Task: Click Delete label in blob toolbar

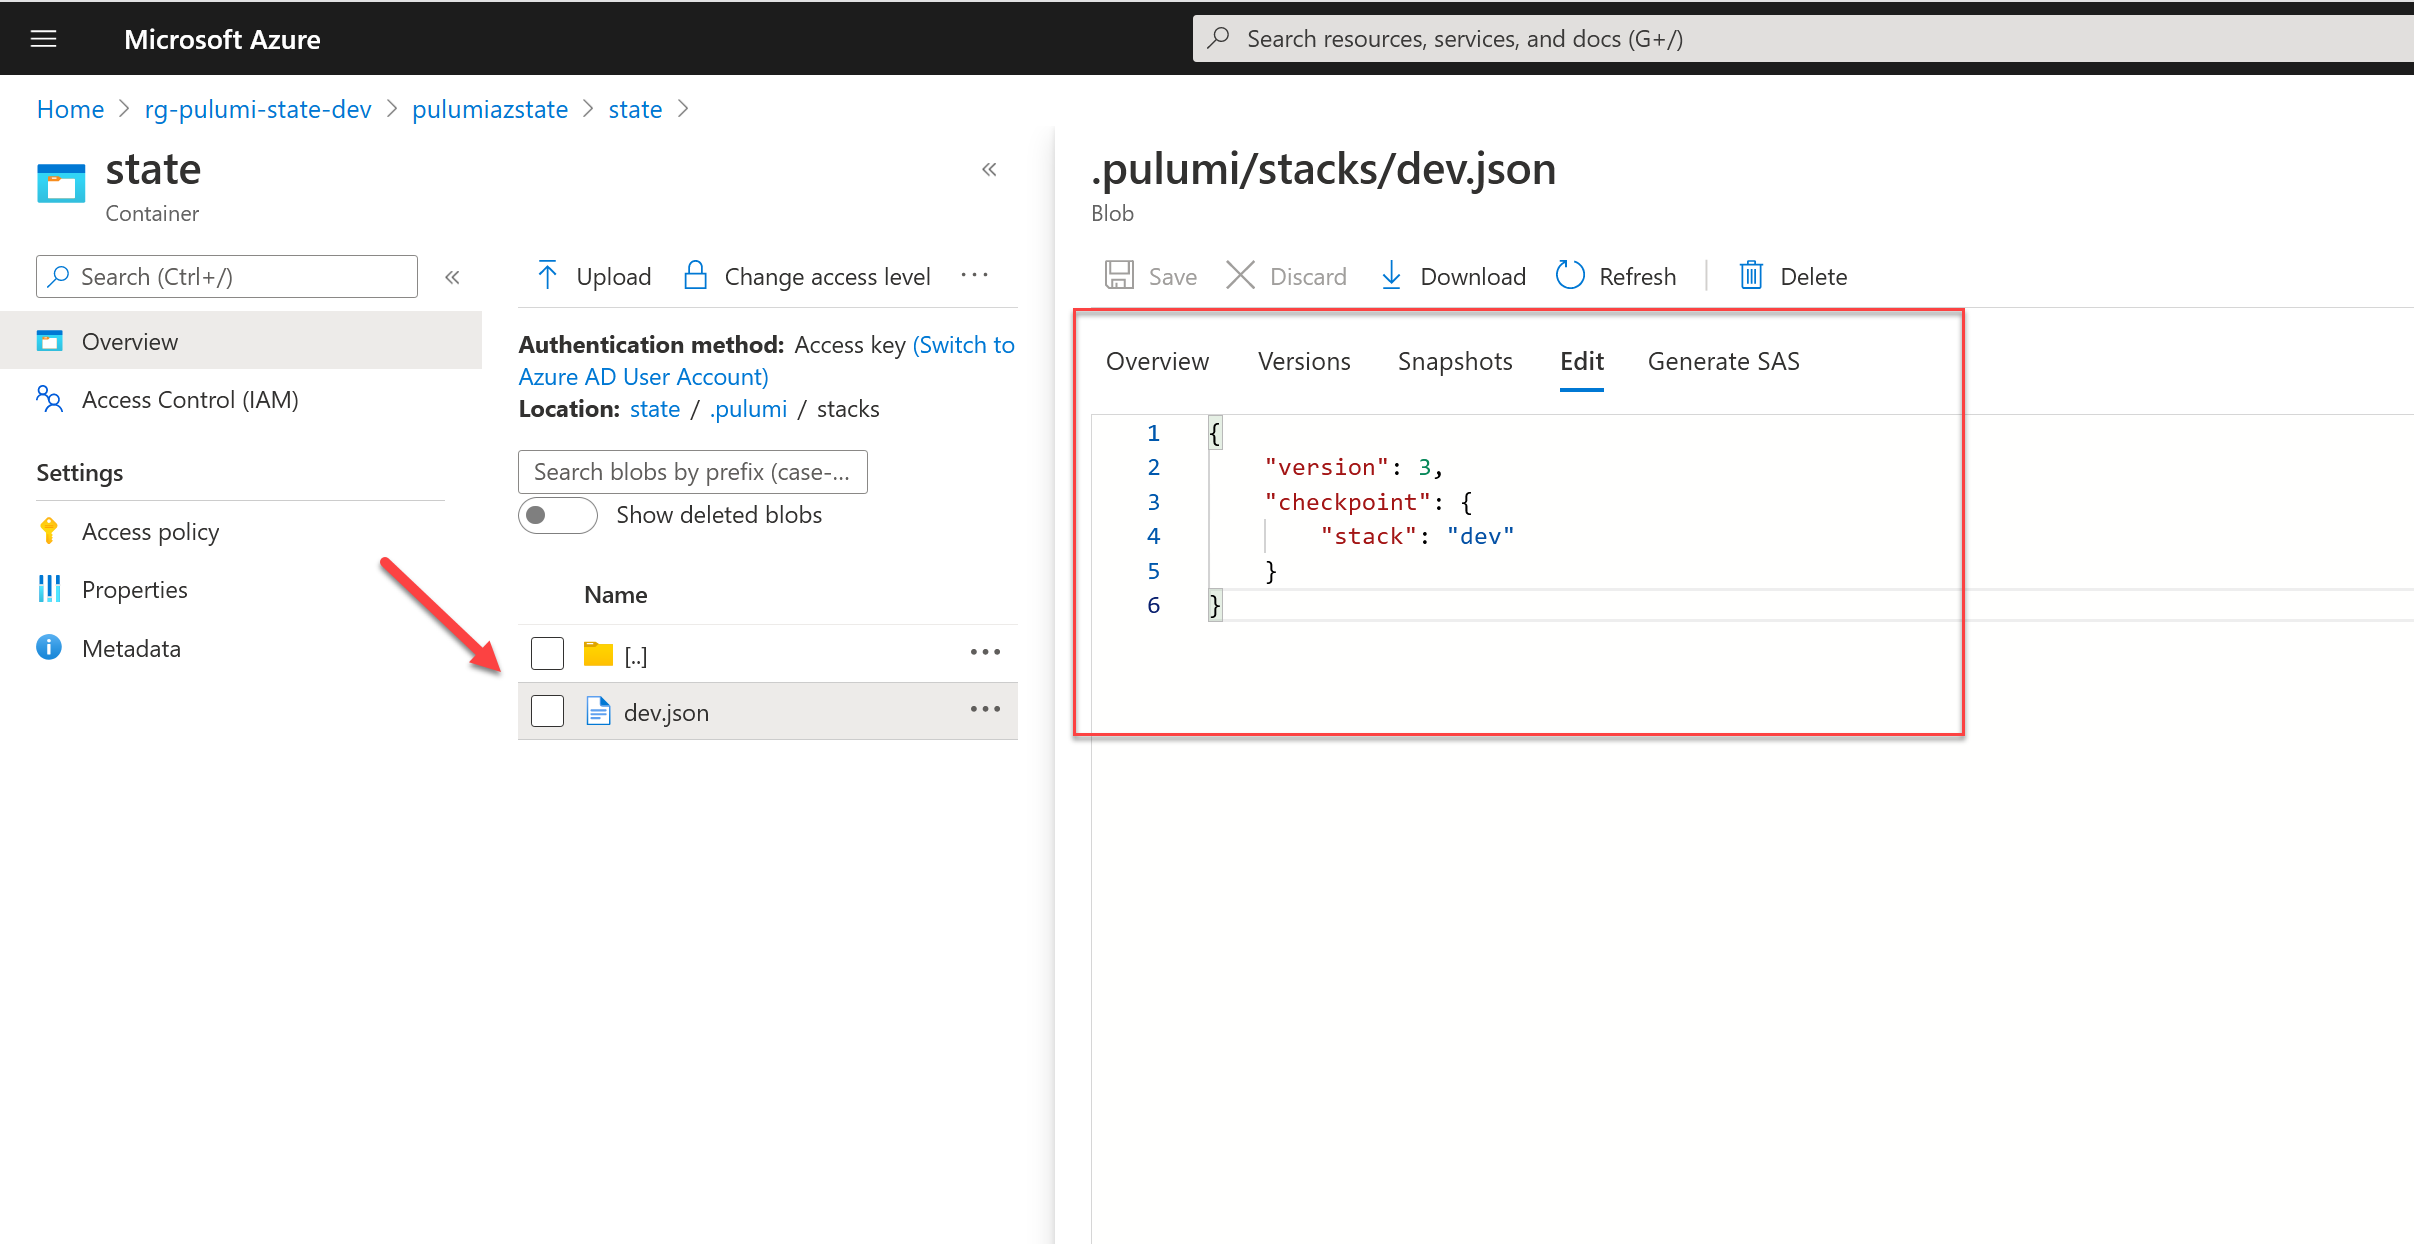Action: coord(1813,277)
